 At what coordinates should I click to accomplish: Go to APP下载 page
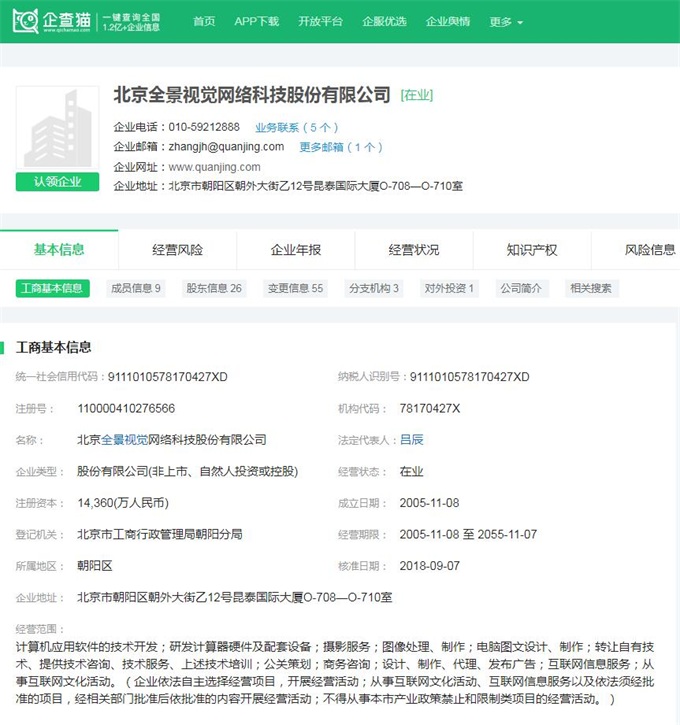pos(256,21)
